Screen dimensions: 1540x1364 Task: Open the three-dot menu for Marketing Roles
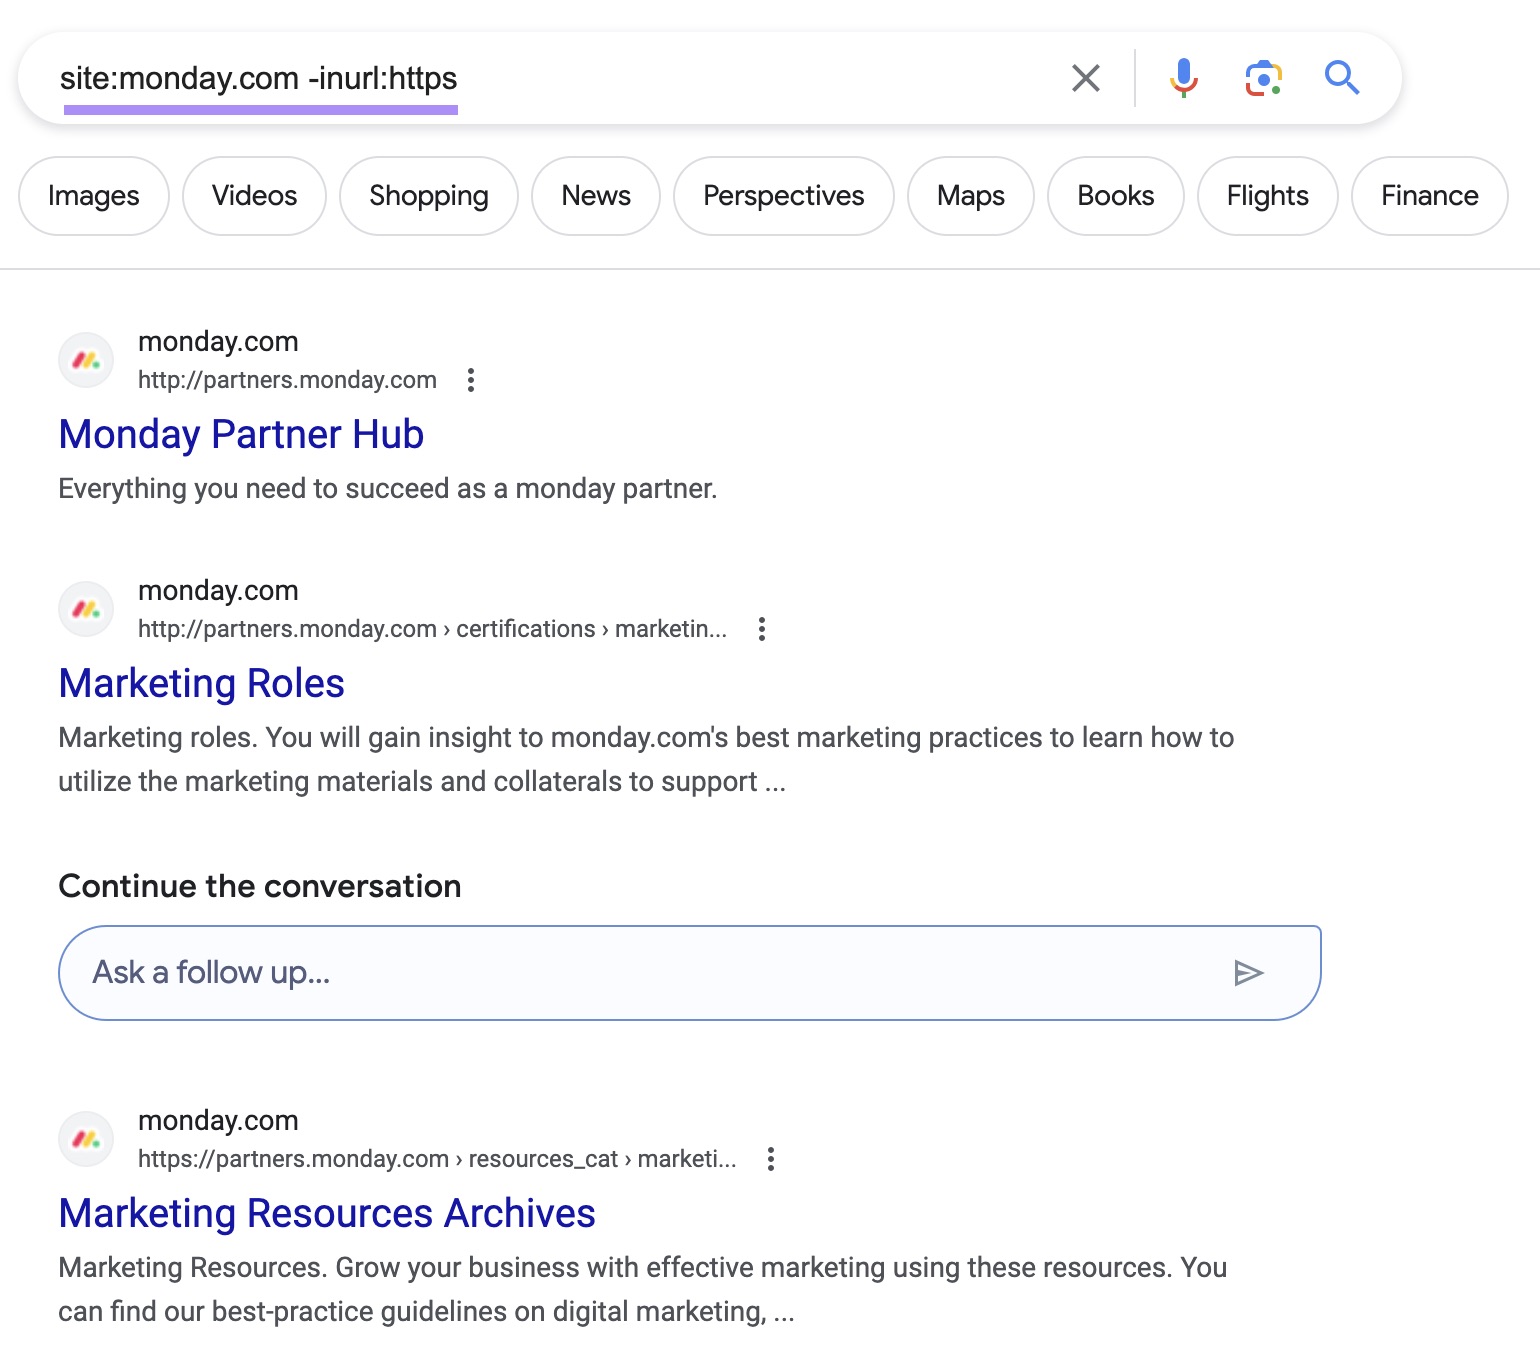click(x=762, y=629)
